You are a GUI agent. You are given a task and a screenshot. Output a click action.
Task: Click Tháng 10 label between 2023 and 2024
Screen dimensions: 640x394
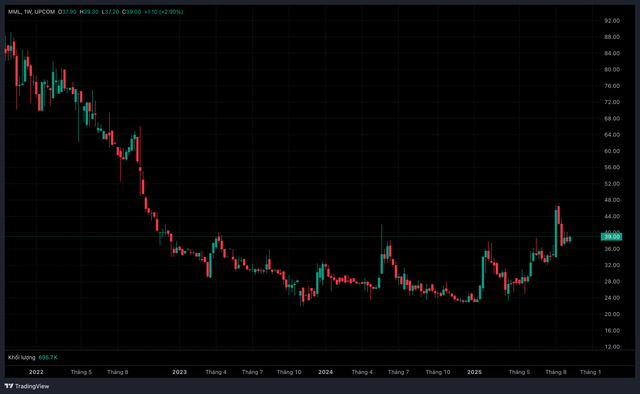pos(289,372)
